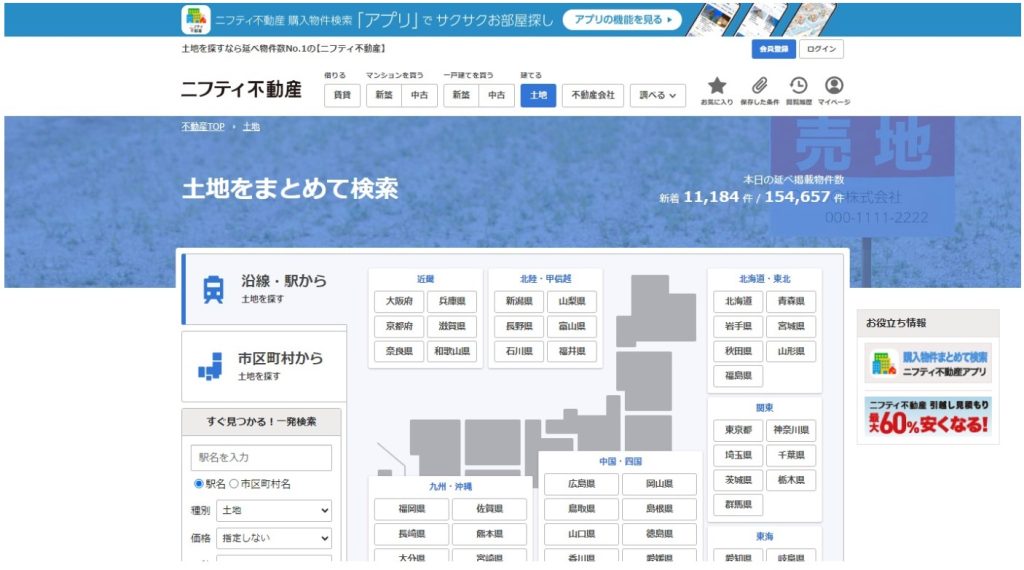Choose 北海道 prefecture
The image size is (1024, 570).
738,301
